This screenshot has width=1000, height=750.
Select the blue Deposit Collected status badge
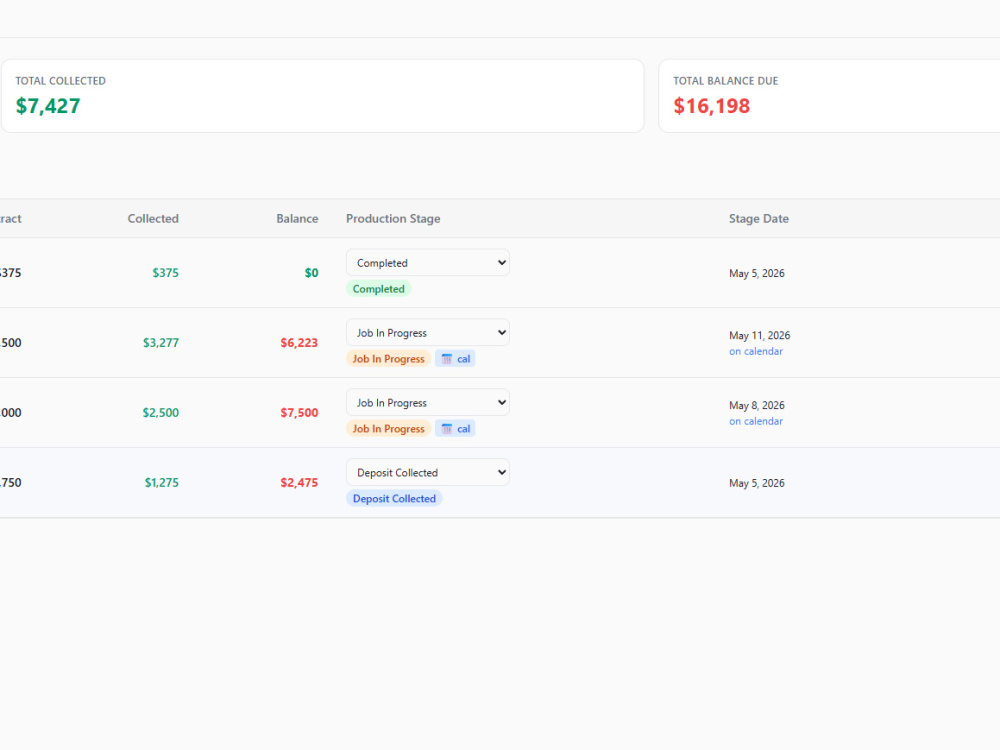coord(394,499)
